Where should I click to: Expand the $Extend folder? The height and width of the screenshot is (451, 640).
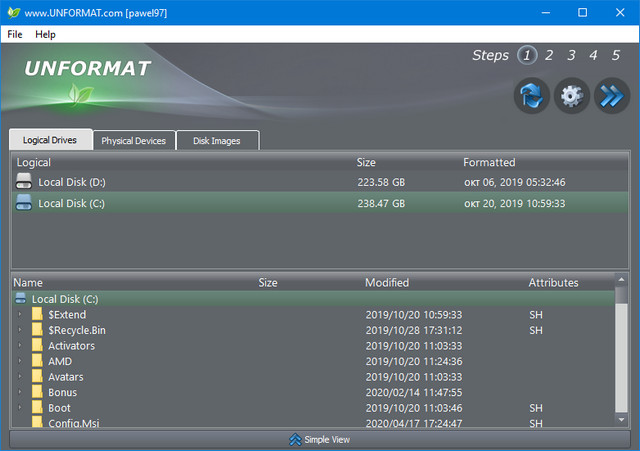pyautogui.click(x=20, y=314)
